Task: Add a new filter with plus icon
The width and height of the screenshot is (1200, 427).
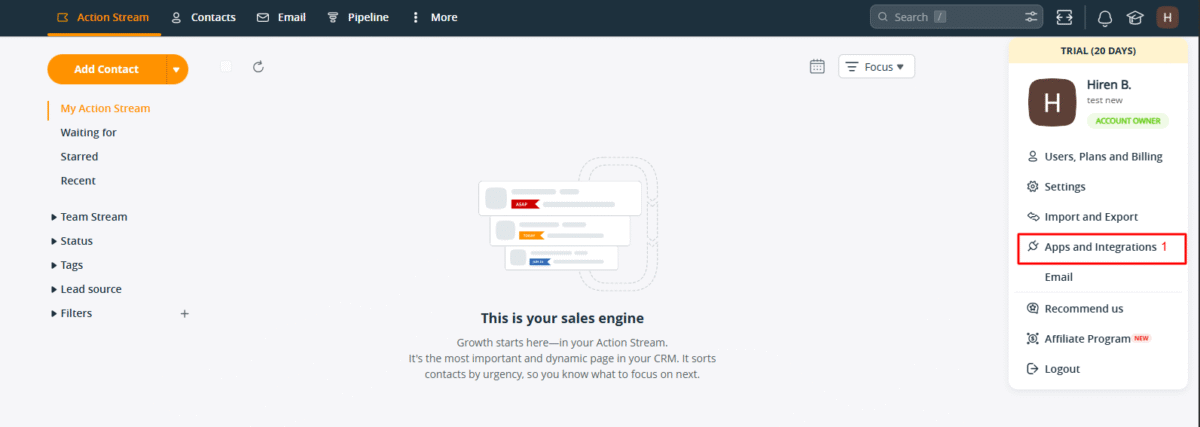Action: click(184, 314)
